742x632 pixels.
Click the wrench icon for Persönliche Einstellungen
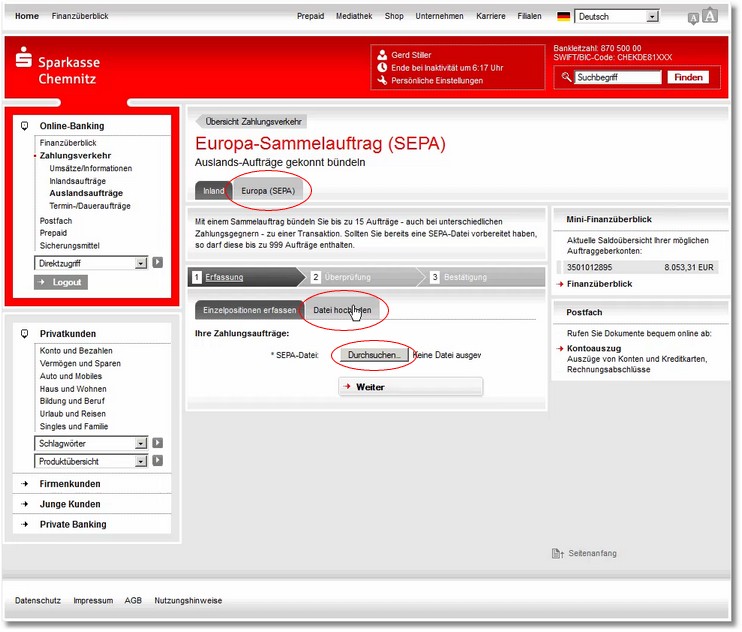[x=382, y=81]
